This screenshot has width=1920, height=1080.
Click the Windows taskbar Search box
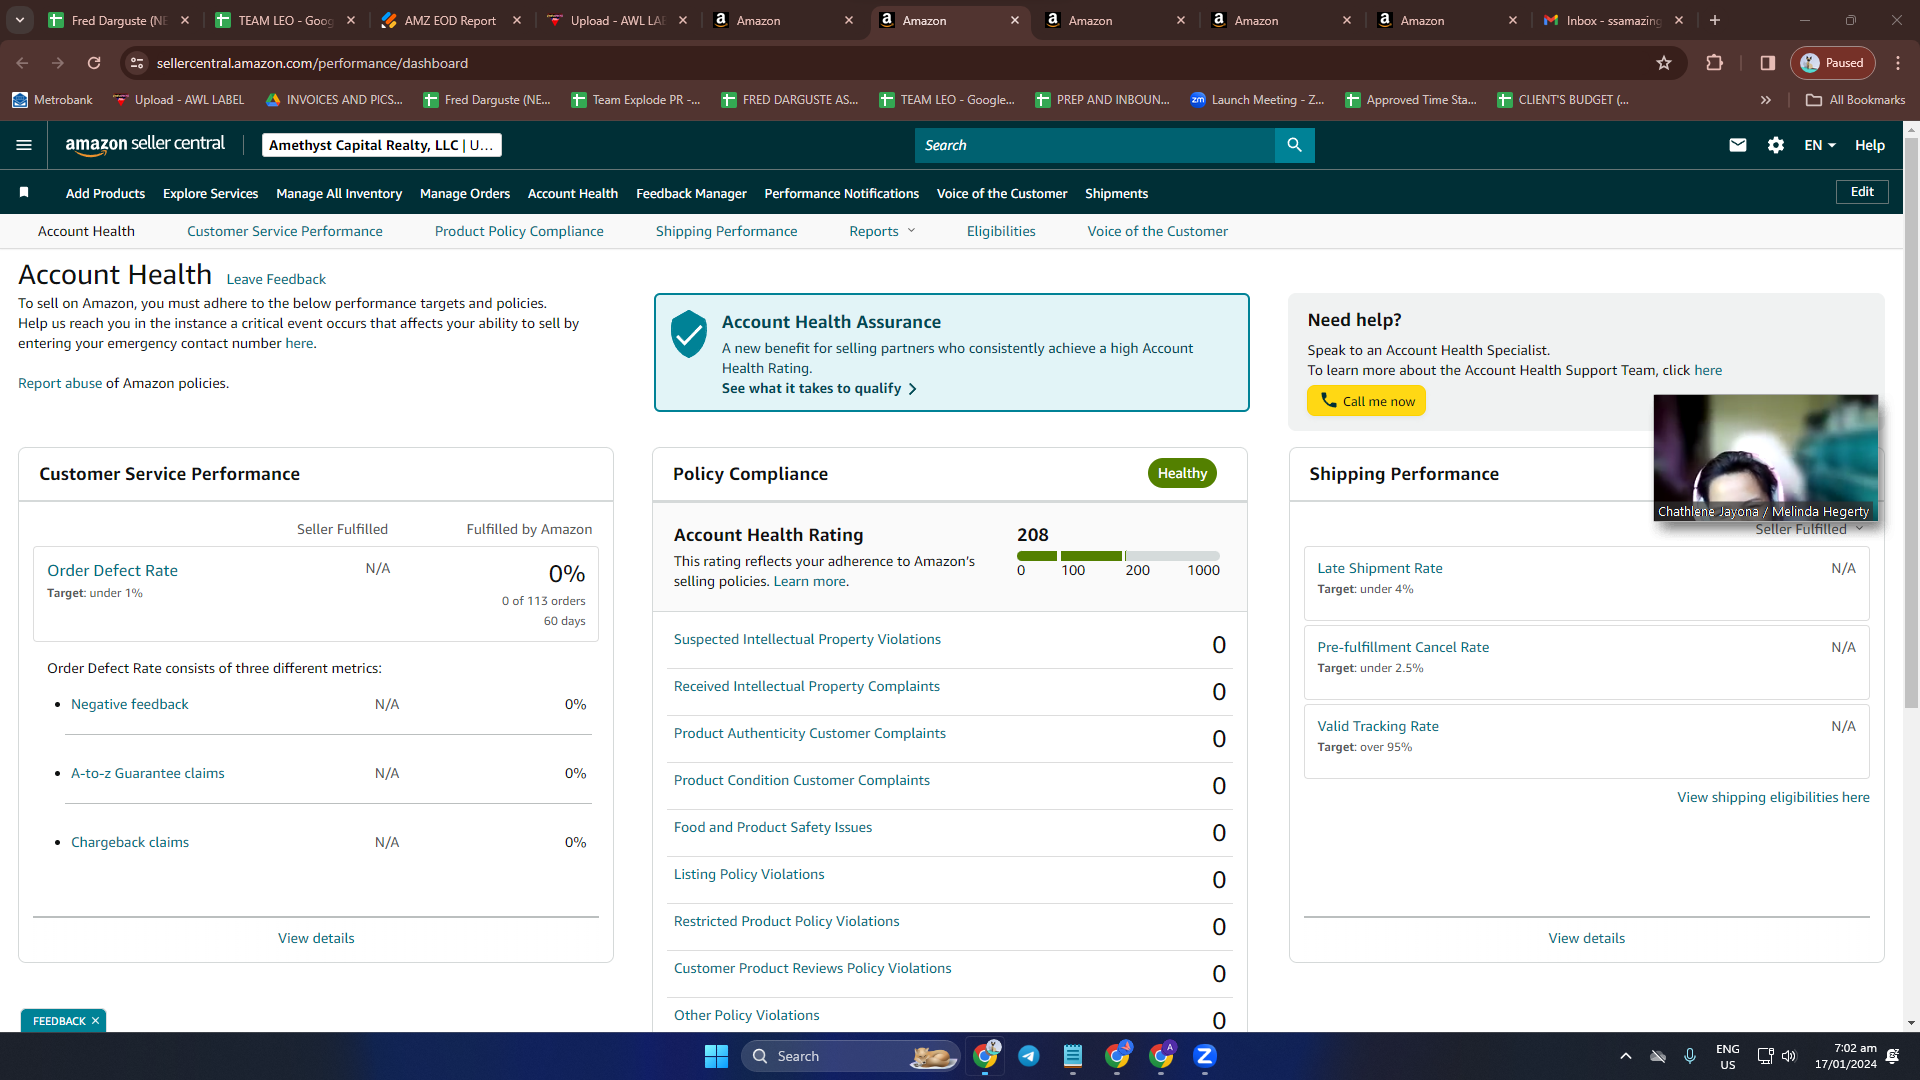(x=851, y=1056)
